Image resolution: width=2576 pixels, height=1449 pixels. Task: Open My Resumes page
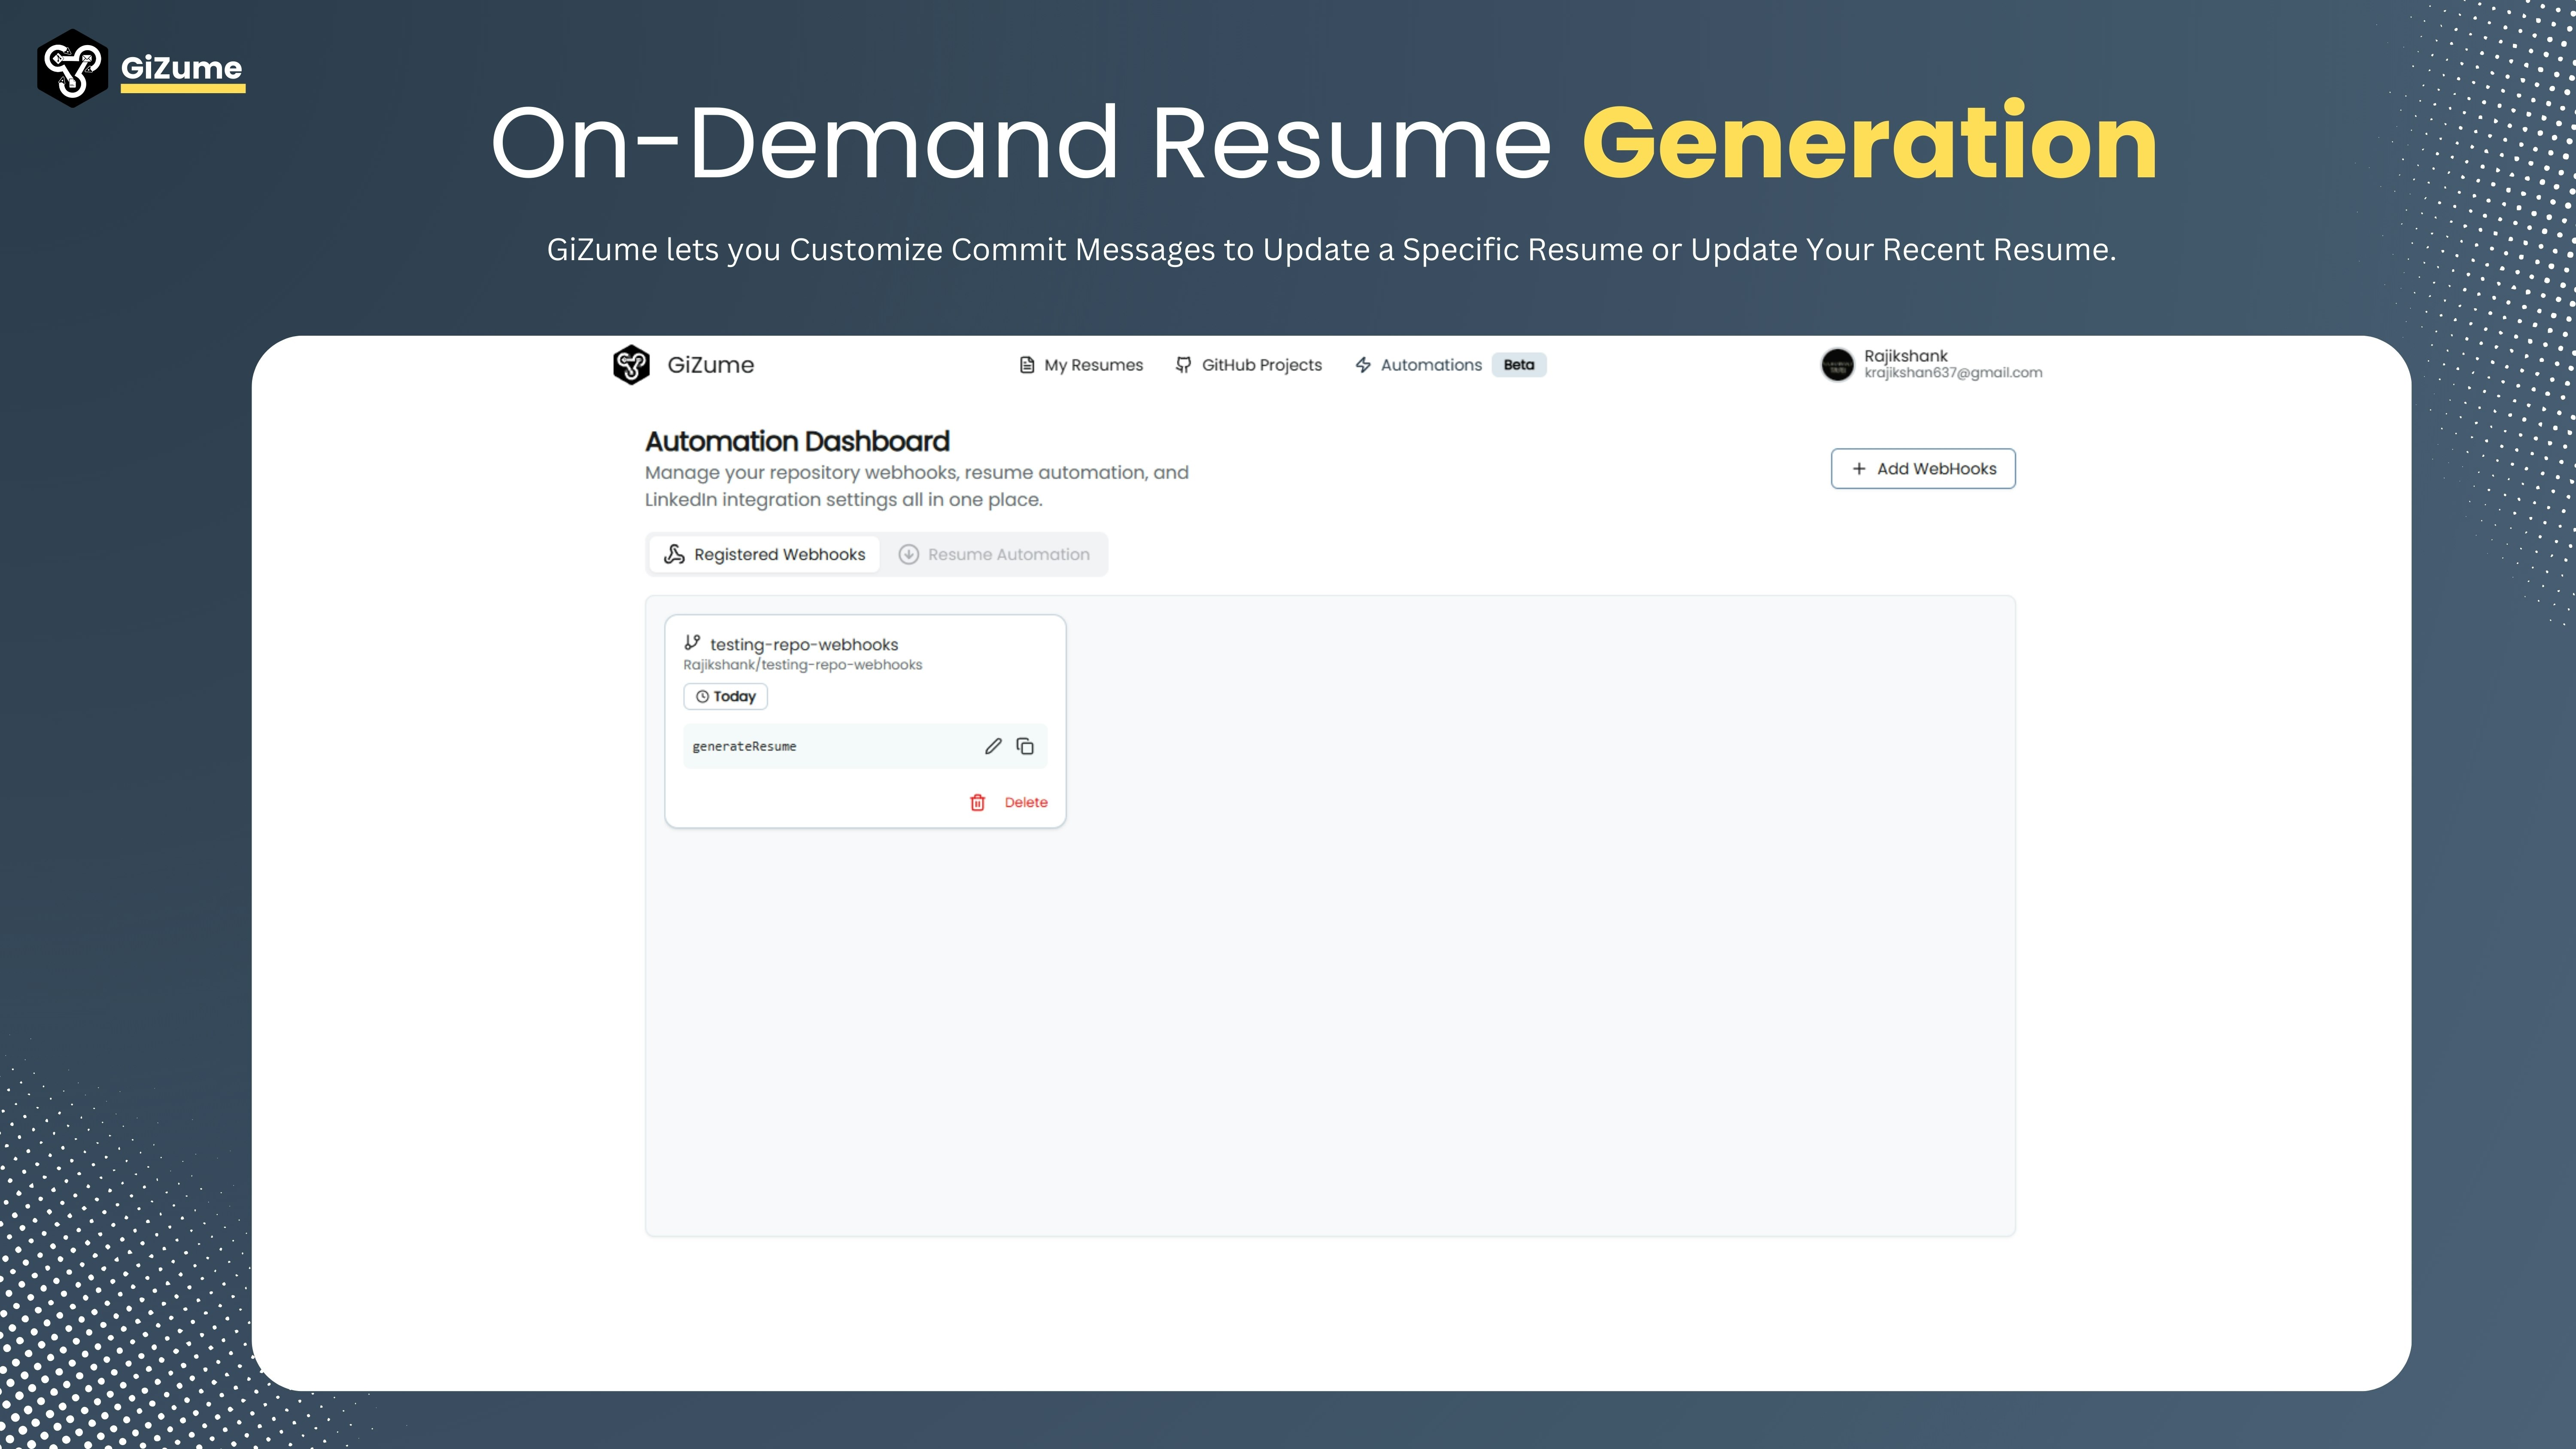(x=1093, y=365)
